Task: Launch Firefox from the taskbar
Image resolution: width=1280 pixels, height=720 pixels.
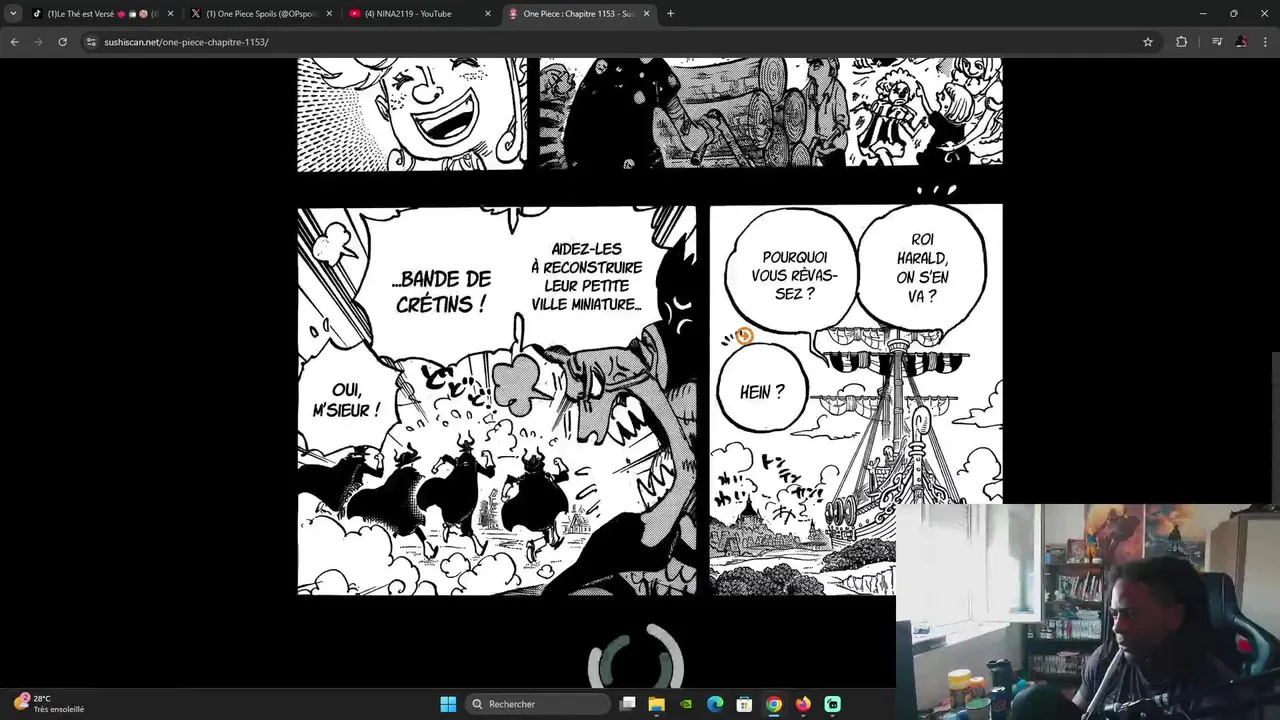Action: coord(803,704)
